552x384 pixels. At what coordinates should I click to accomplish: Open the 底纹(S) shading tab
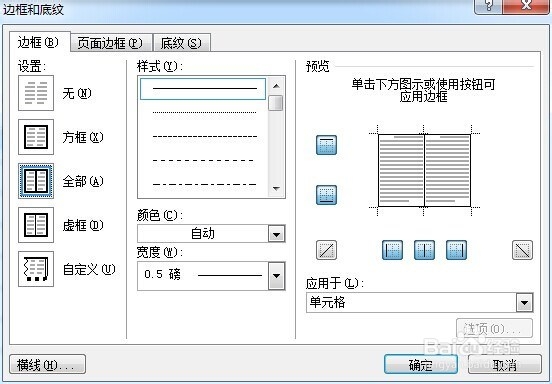(182, 43)
